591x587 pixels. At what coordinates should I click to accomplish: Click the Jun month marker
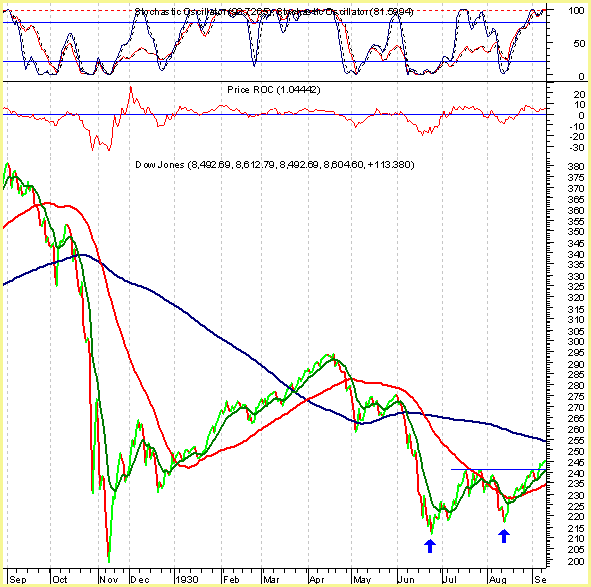(406, 579)
